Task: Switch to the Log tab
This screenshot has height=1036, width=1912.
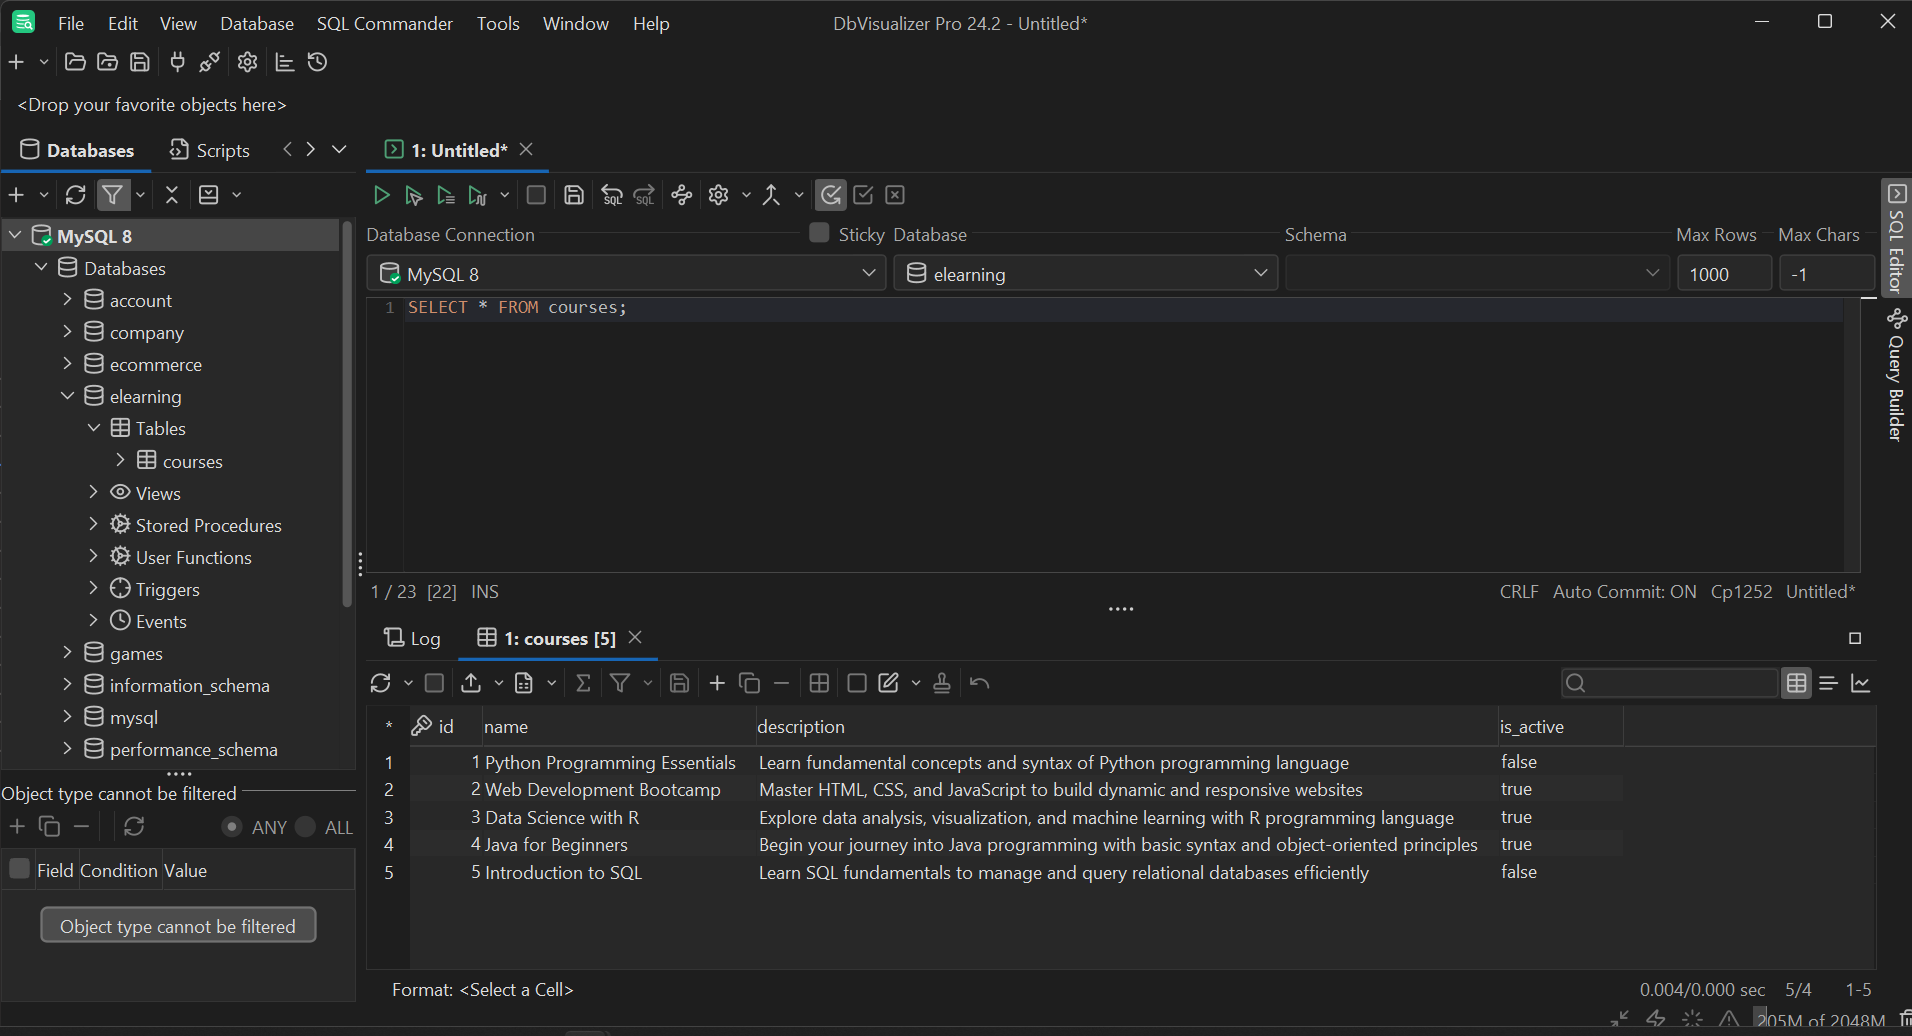Action: (413, 638)
